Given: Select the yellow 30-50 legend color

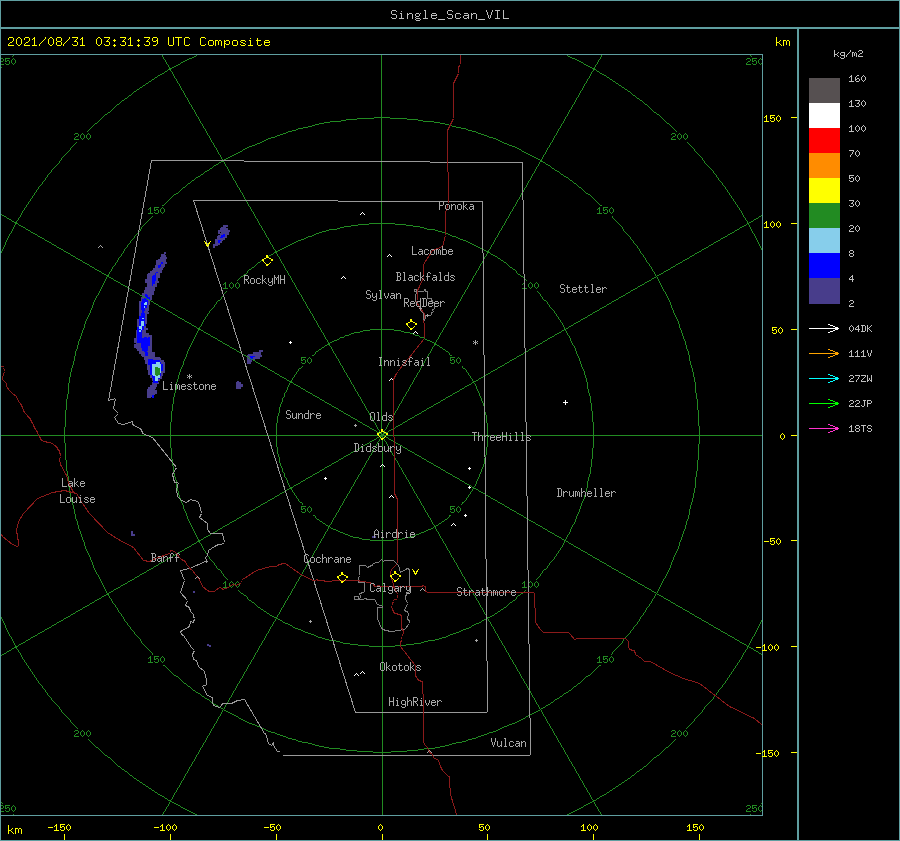Looking at the screenshot, I should pos(824,191).
